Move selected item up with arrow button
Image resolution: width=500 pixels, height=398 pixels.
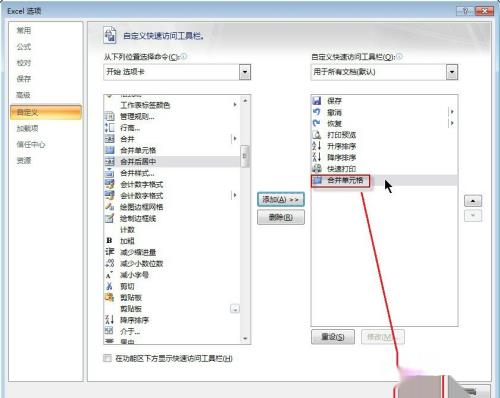pos(473,201)
